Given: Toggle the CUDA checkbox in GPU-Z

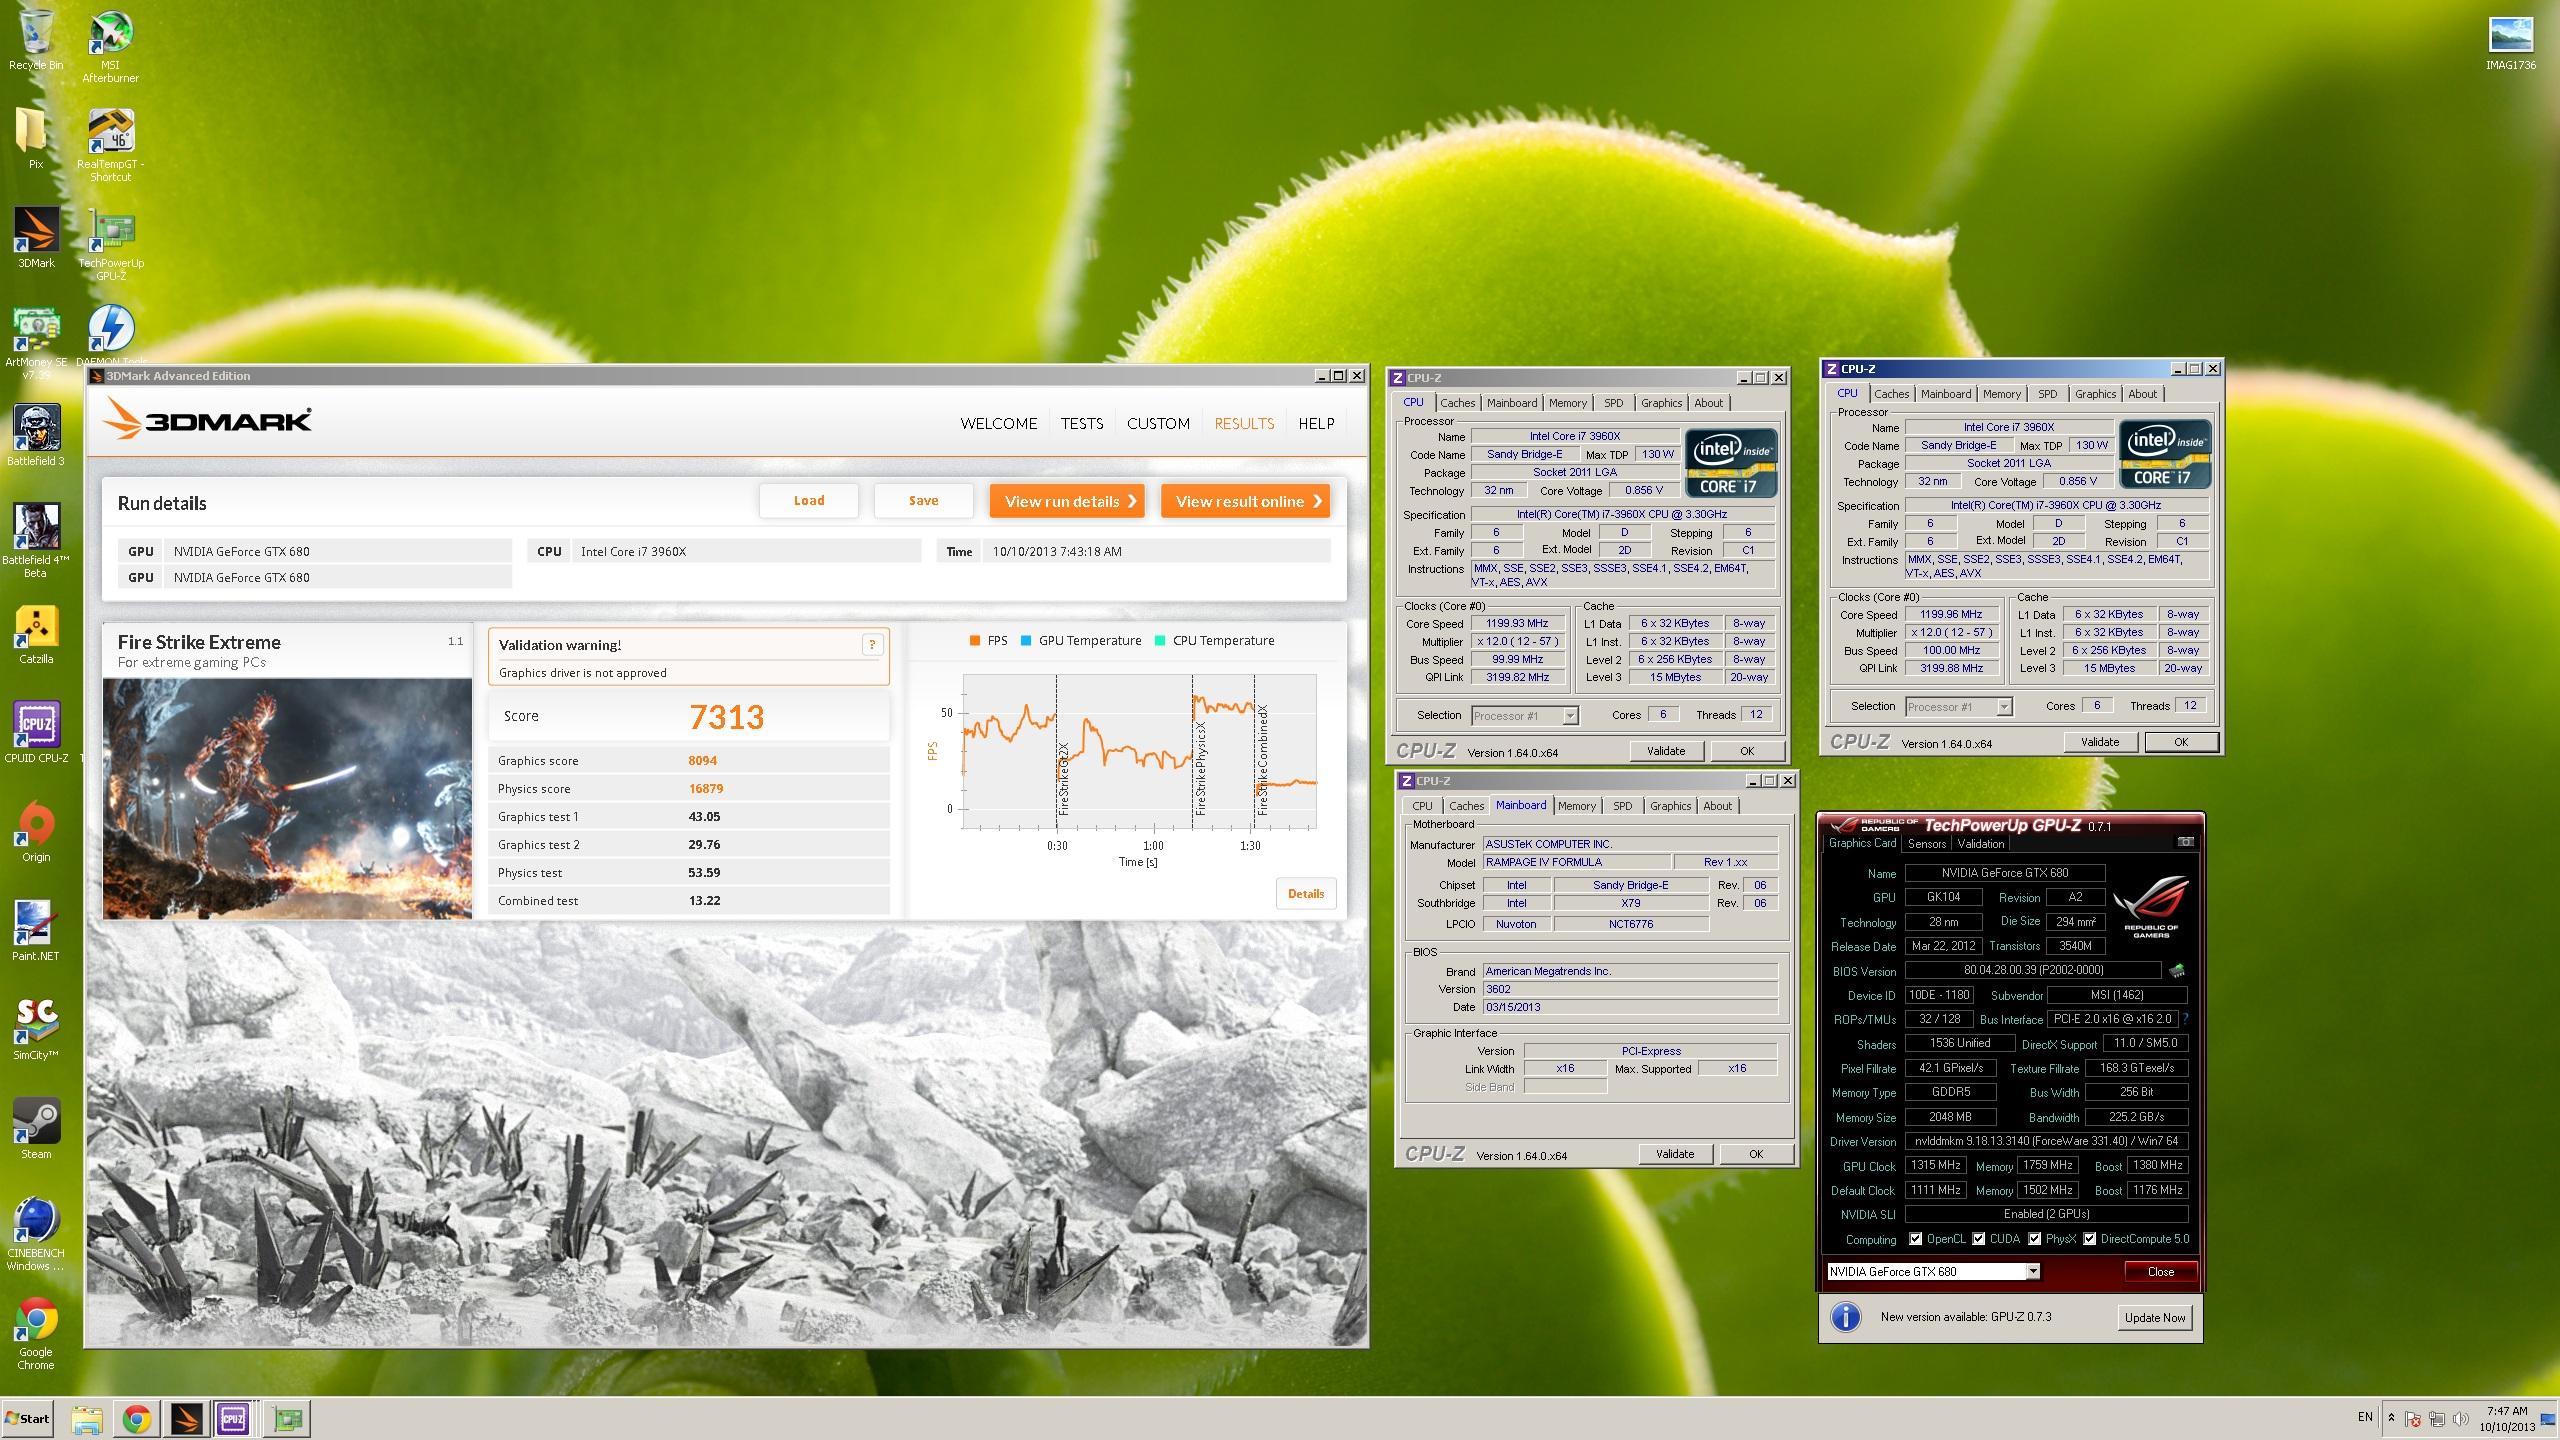Looking at the screenshot, I should (x=1978, y=1239).
